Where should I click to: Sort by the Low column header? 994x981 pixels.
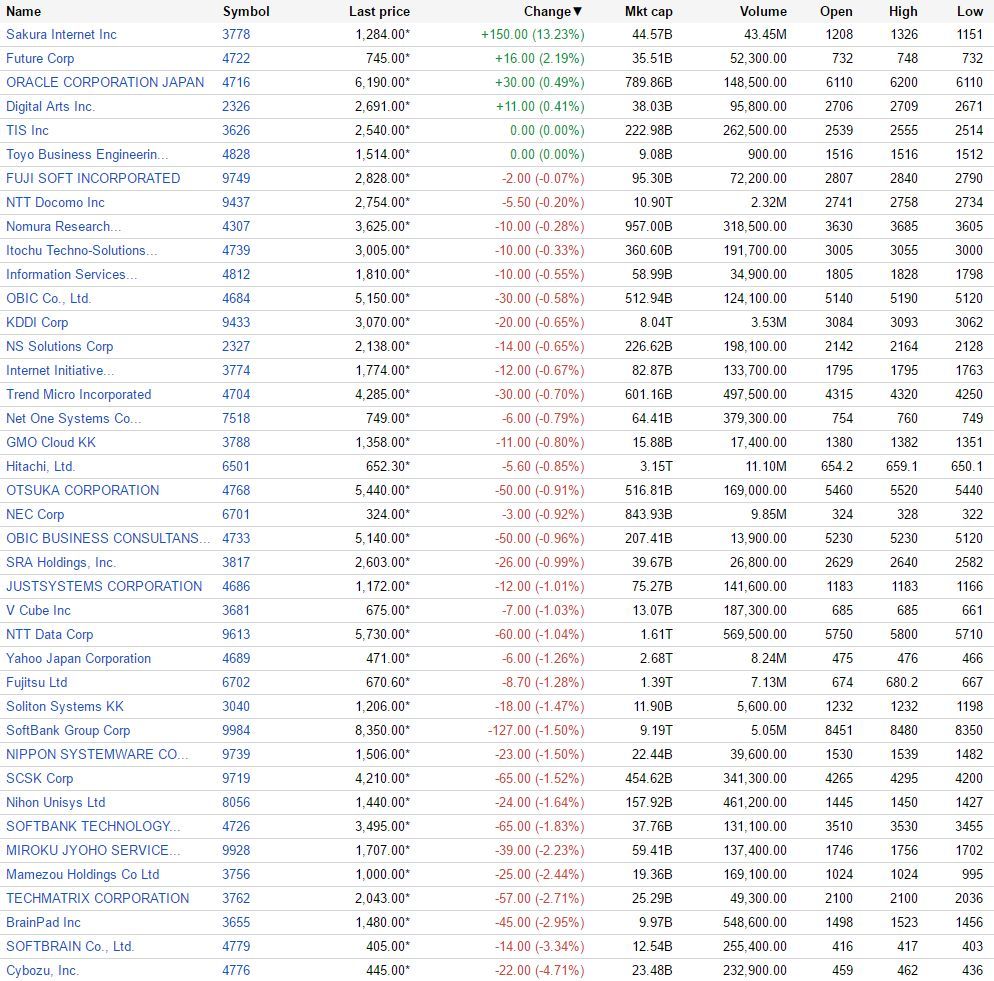[970, 11]
